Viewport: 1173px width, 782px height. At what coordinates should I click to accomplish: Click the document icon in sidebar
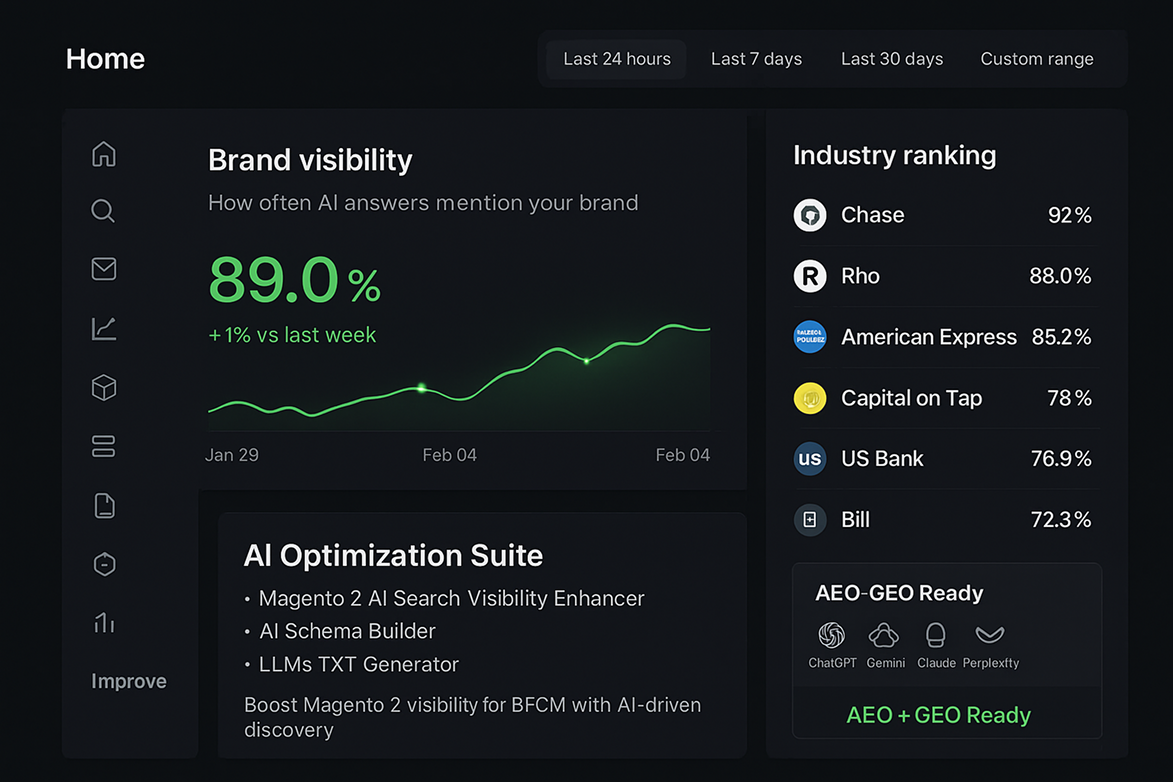[104, 505]
